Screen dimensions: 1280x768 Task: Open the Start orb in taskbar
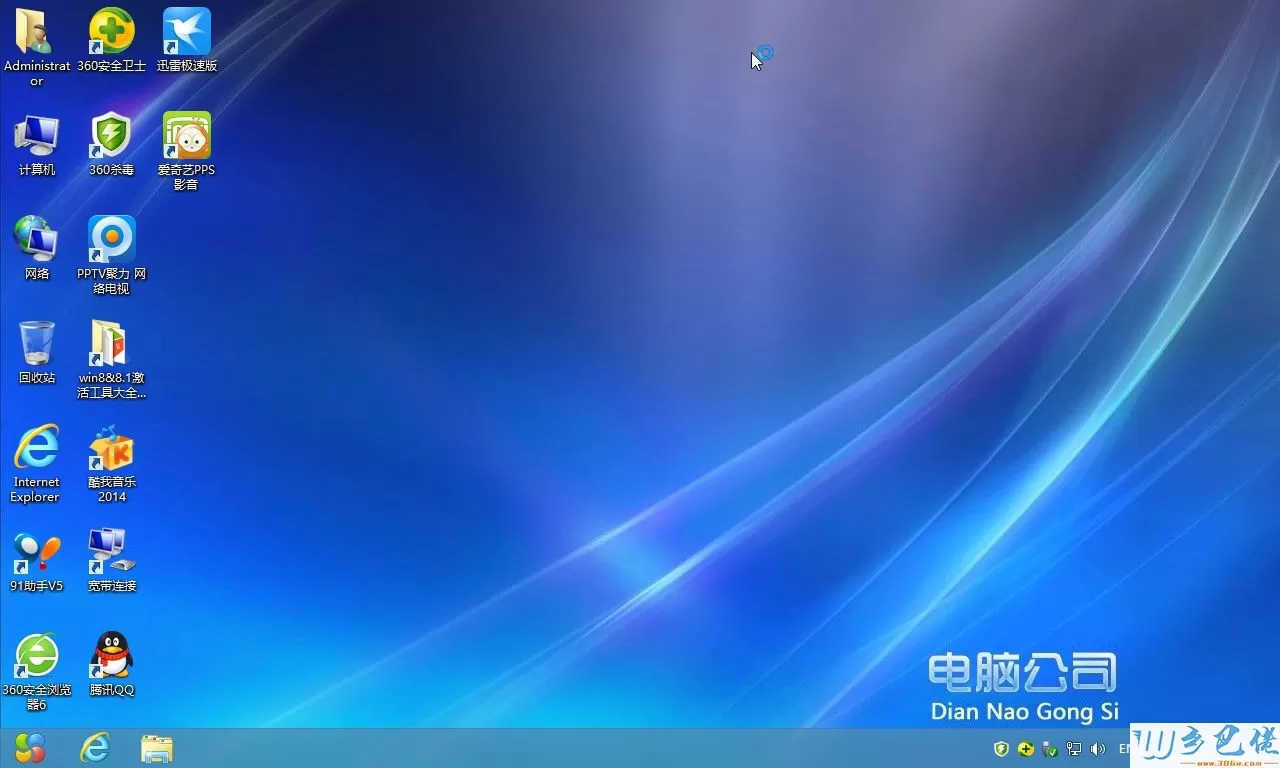[30, 748]
